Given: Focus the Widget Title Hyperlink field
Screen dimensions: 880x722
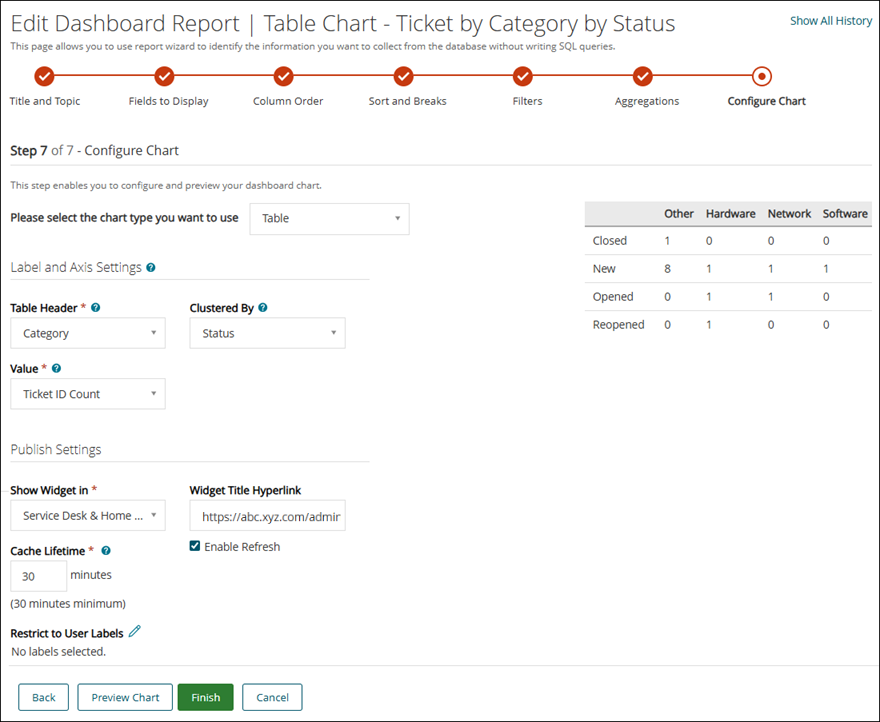Looking at the screenshot, I should pyautogui.click(x=267, y=515).
